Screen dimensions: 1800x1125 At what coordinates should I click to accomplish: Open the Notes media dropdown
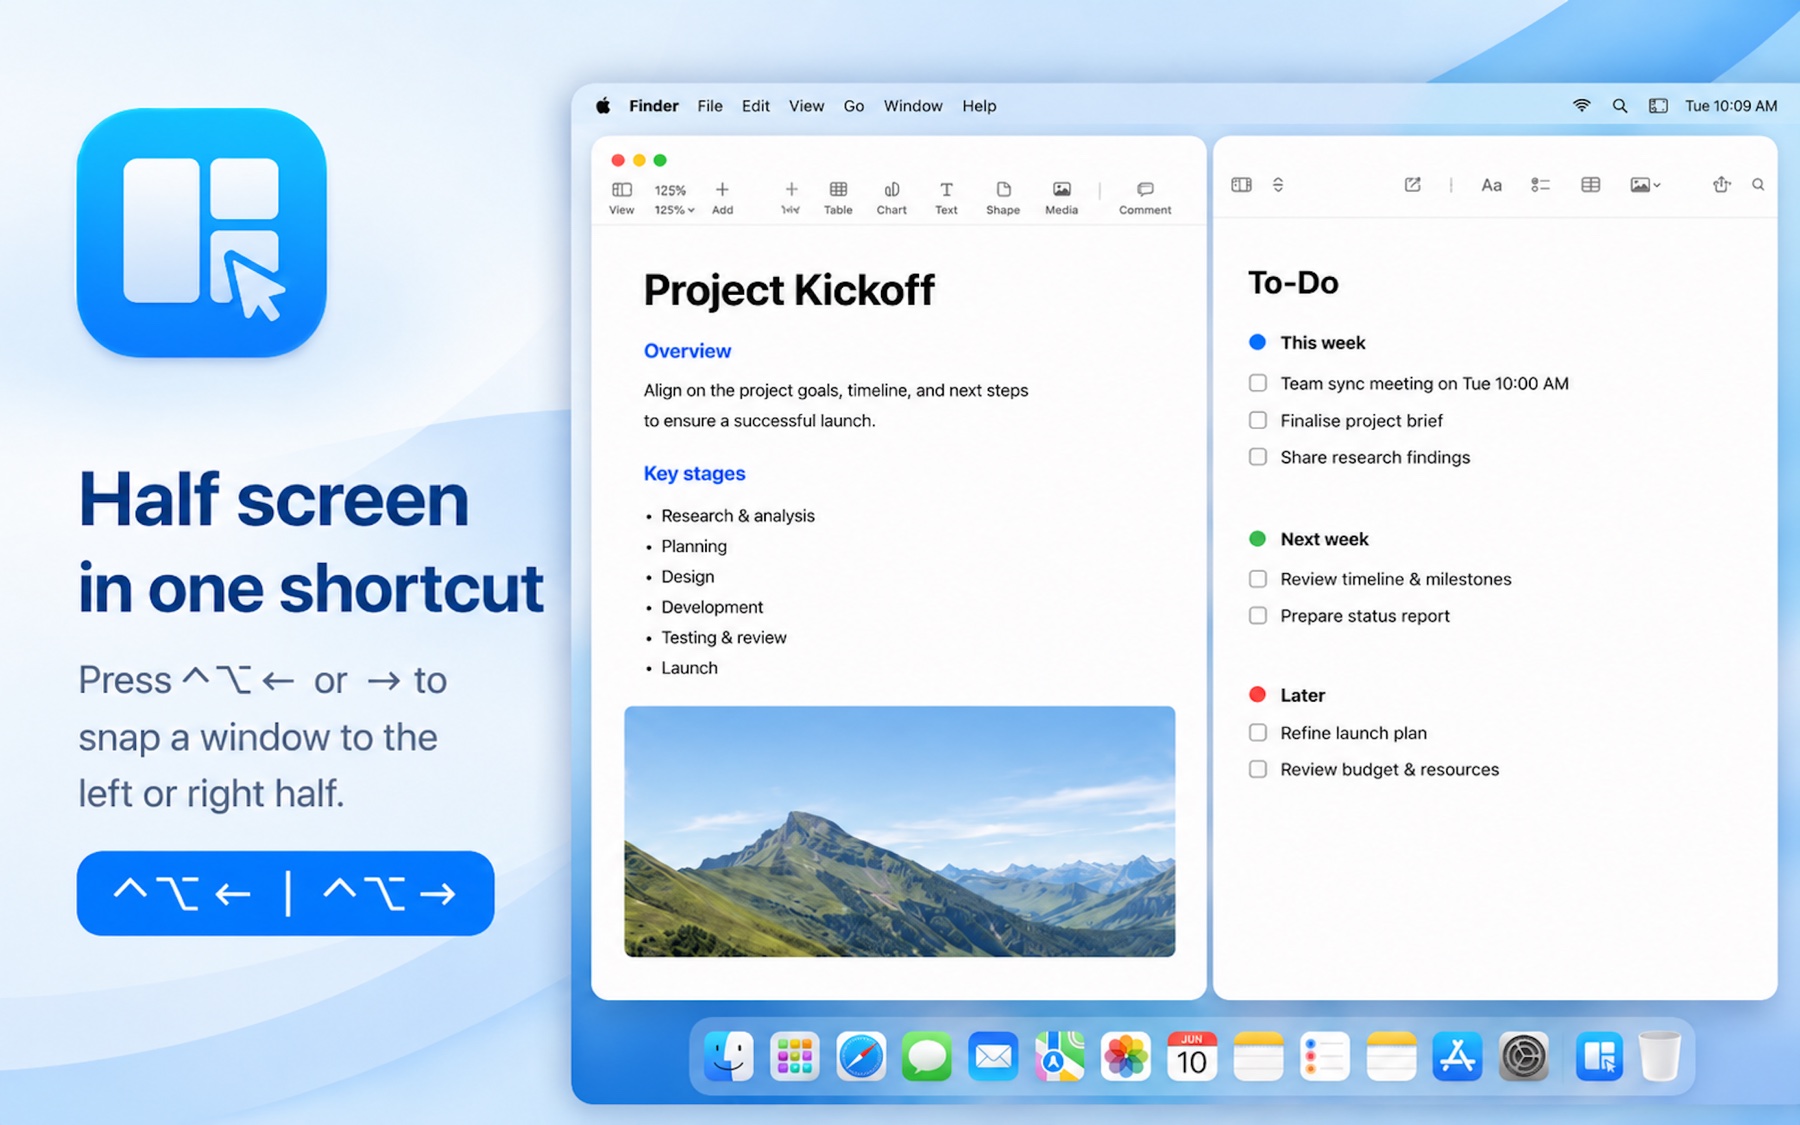pyautogui.click(x=1645, y=185)
